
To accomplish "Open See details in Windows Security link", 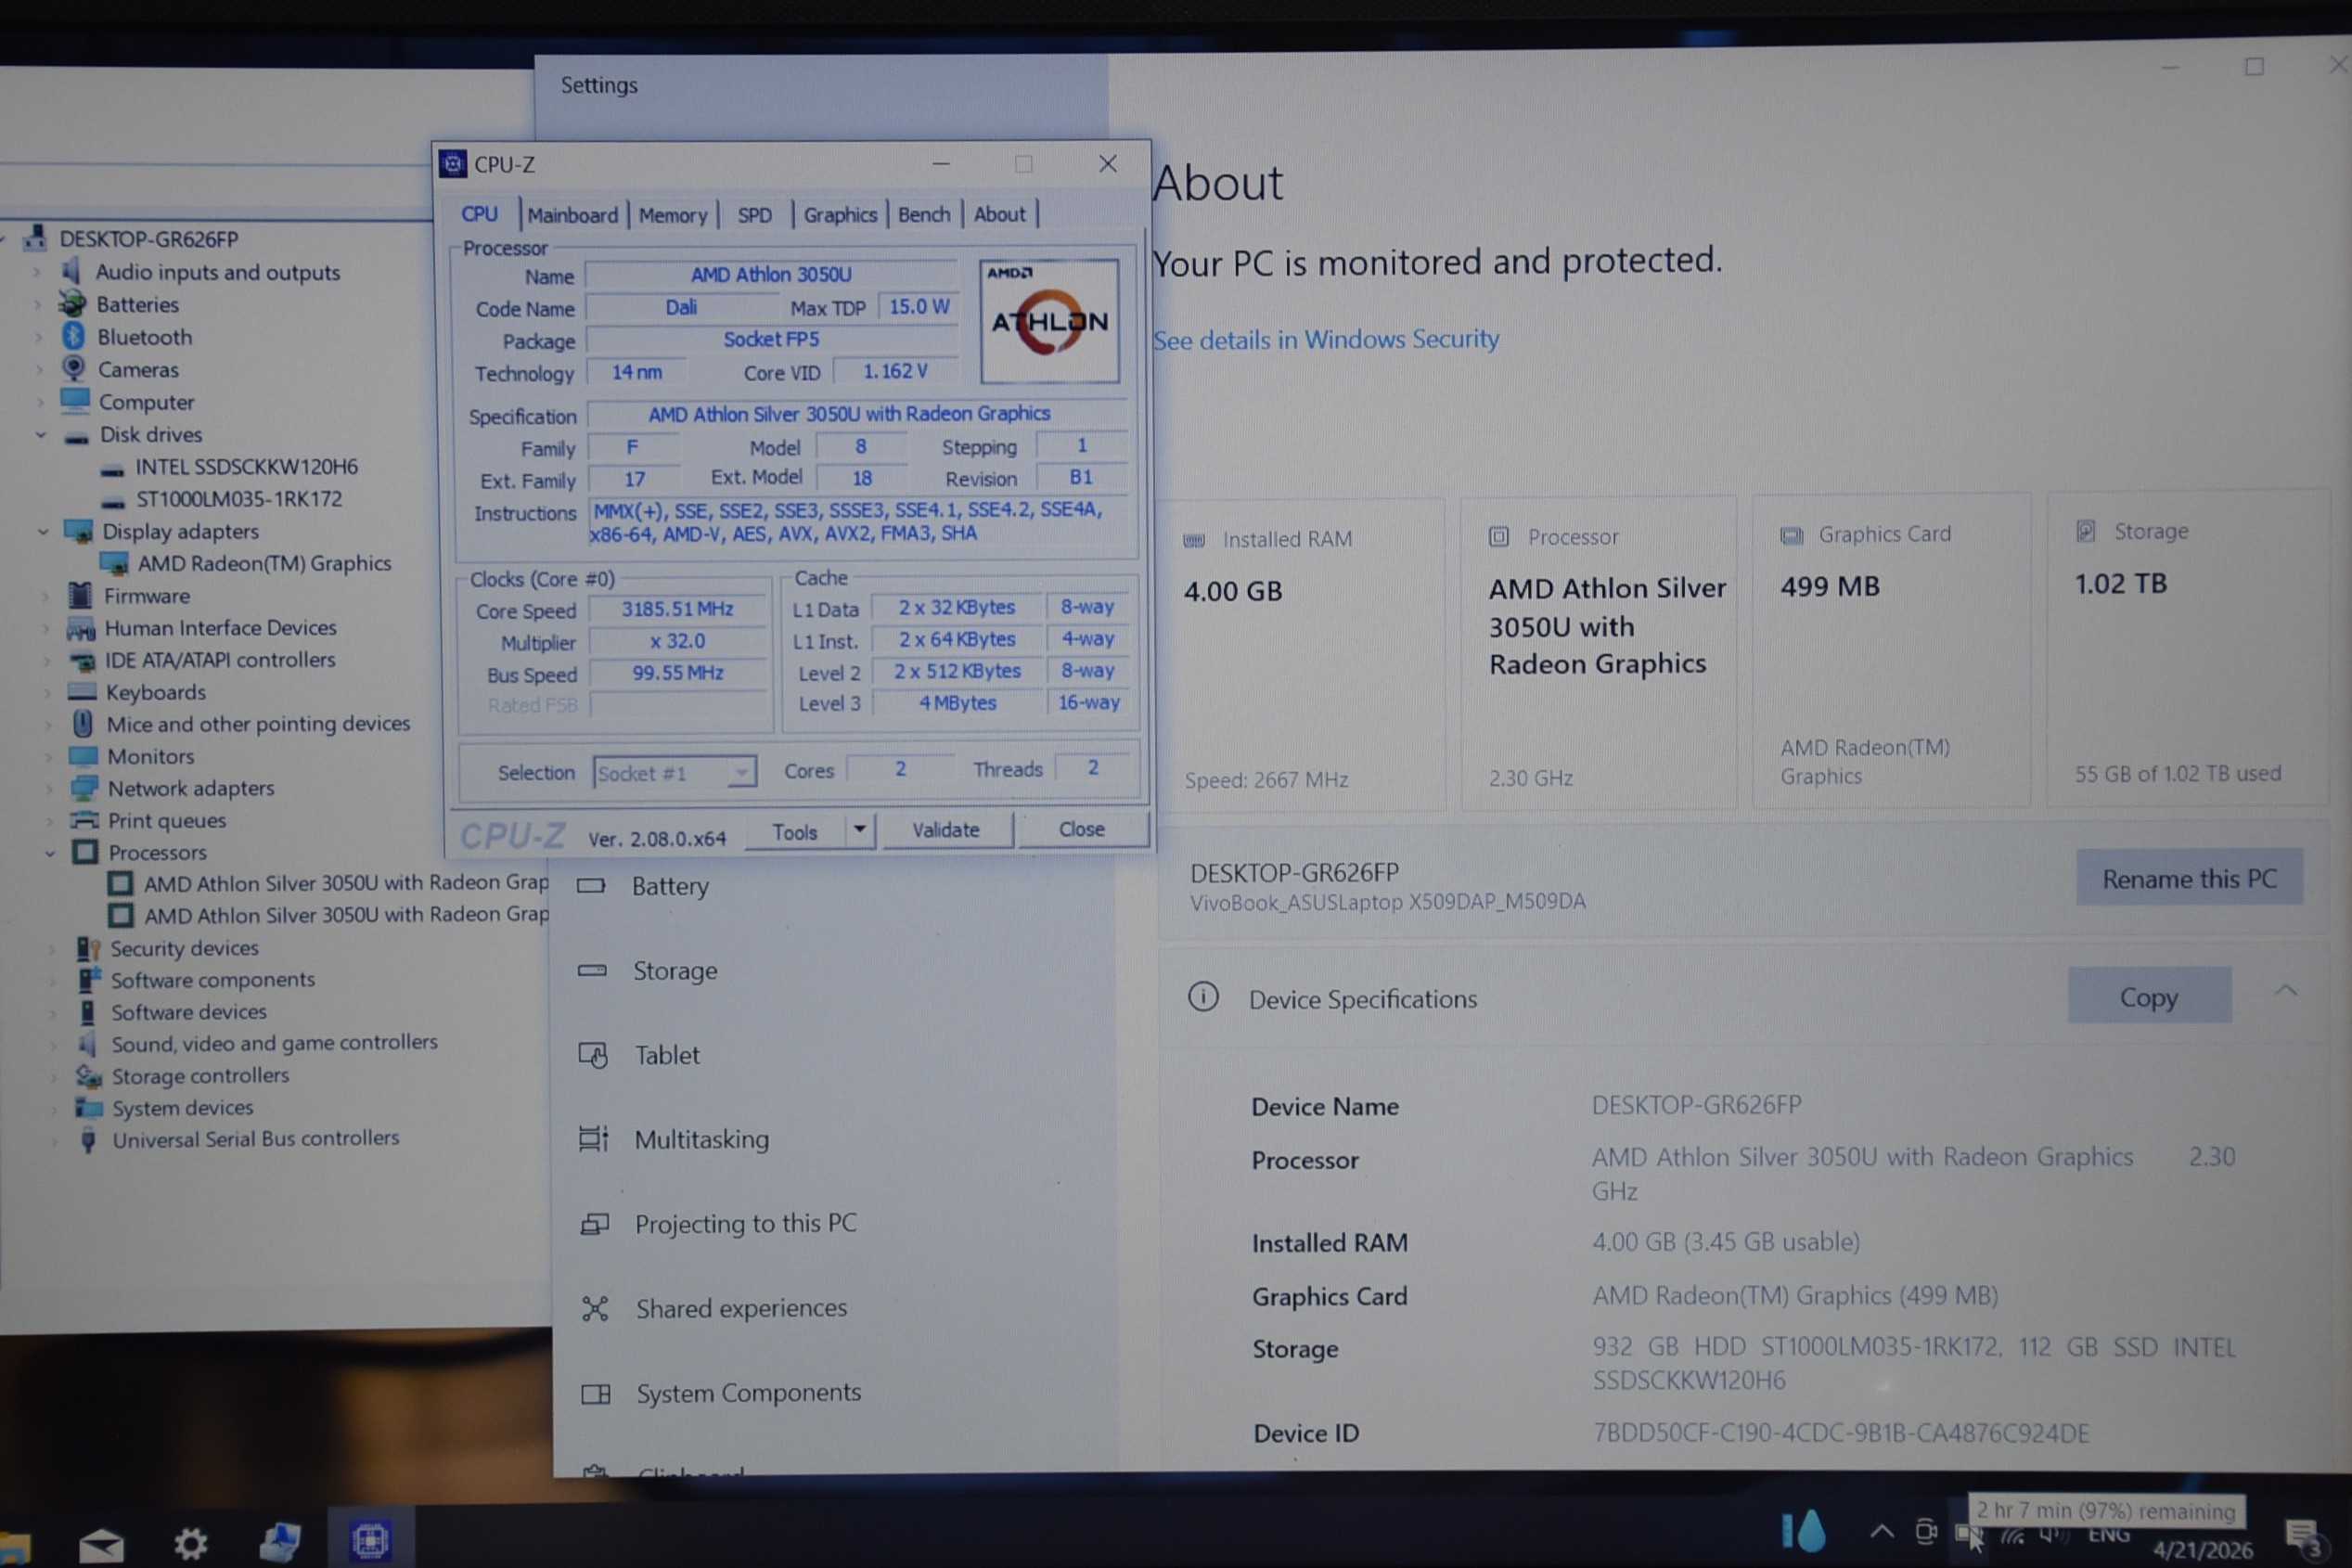I will (1325, 340).
